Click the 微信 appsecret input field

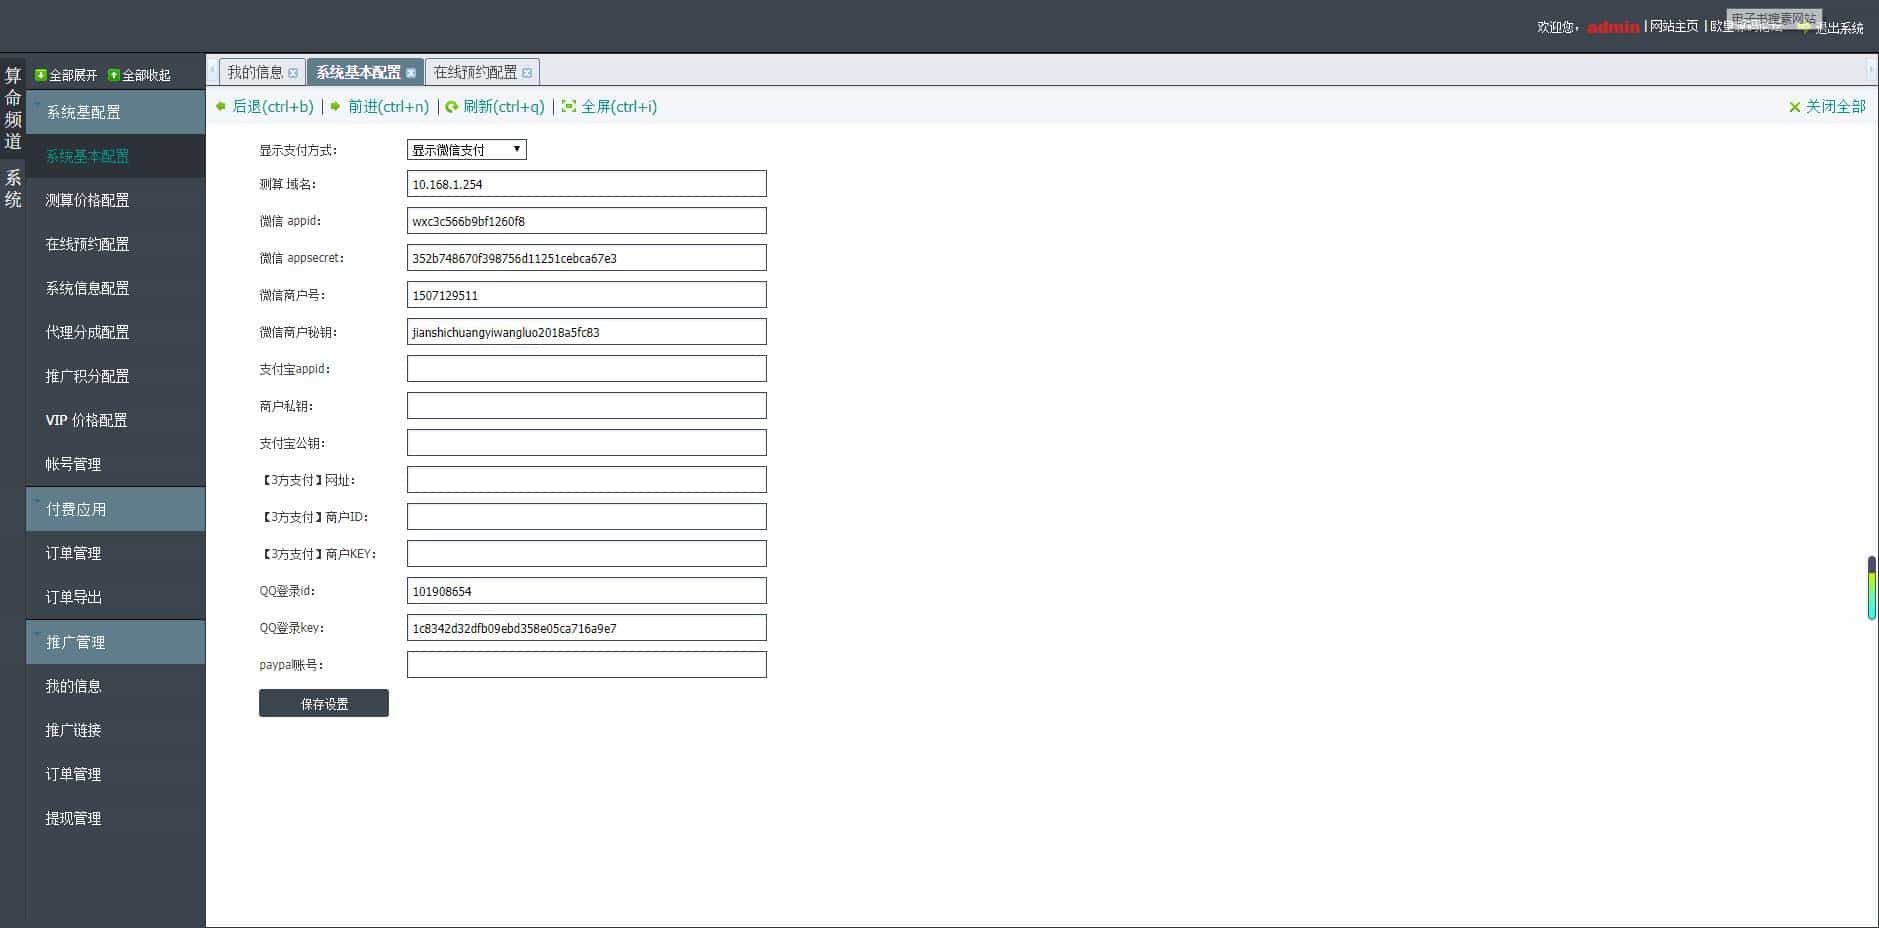[587, 258]
